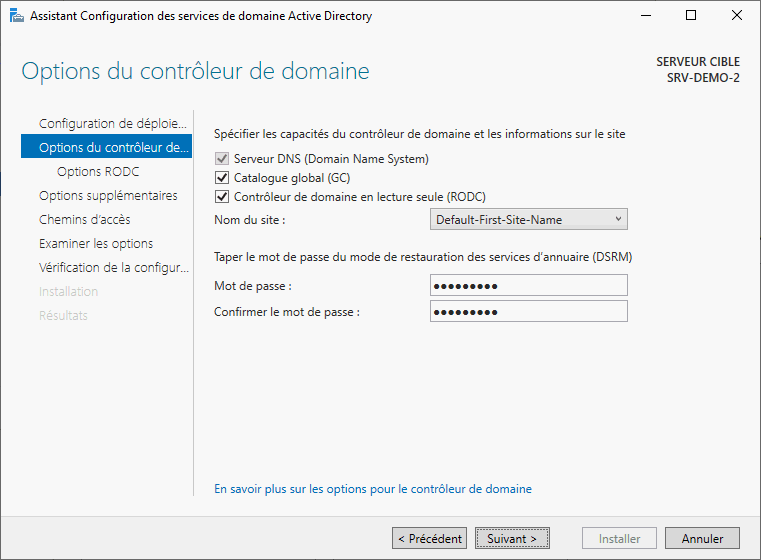761x560 pixels.
Task: Click the Mot de passe field
Action: (x=528, y=286)
